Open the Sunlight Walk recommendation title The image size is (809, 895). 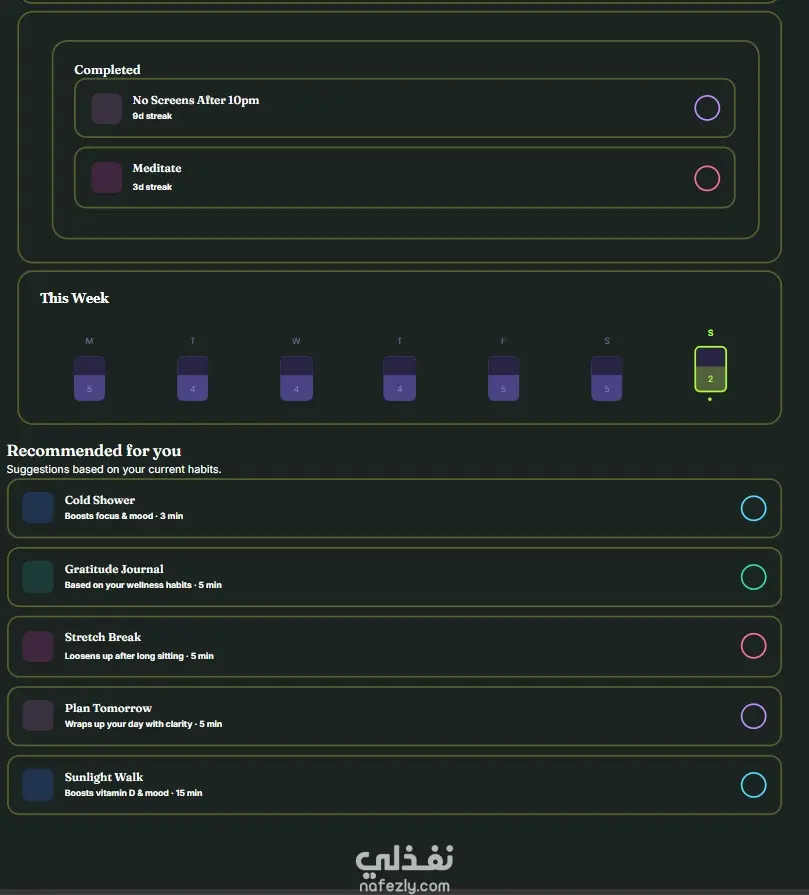[103, 777]
